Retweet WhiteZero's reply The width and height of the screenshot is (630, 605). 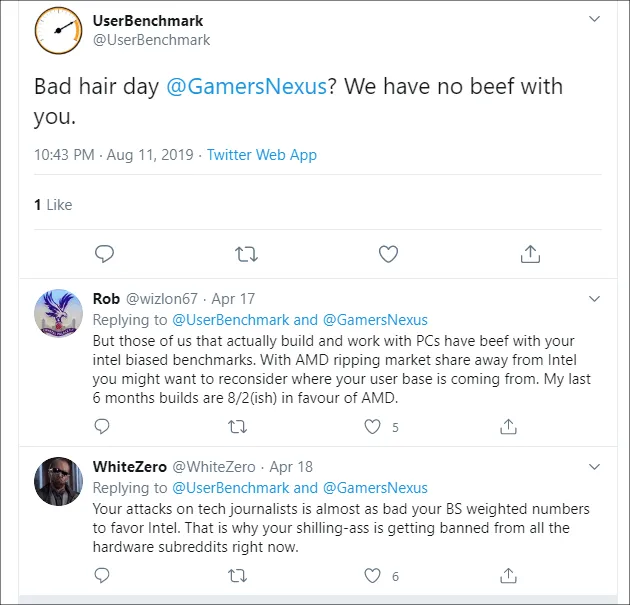[x=237, y=575]
